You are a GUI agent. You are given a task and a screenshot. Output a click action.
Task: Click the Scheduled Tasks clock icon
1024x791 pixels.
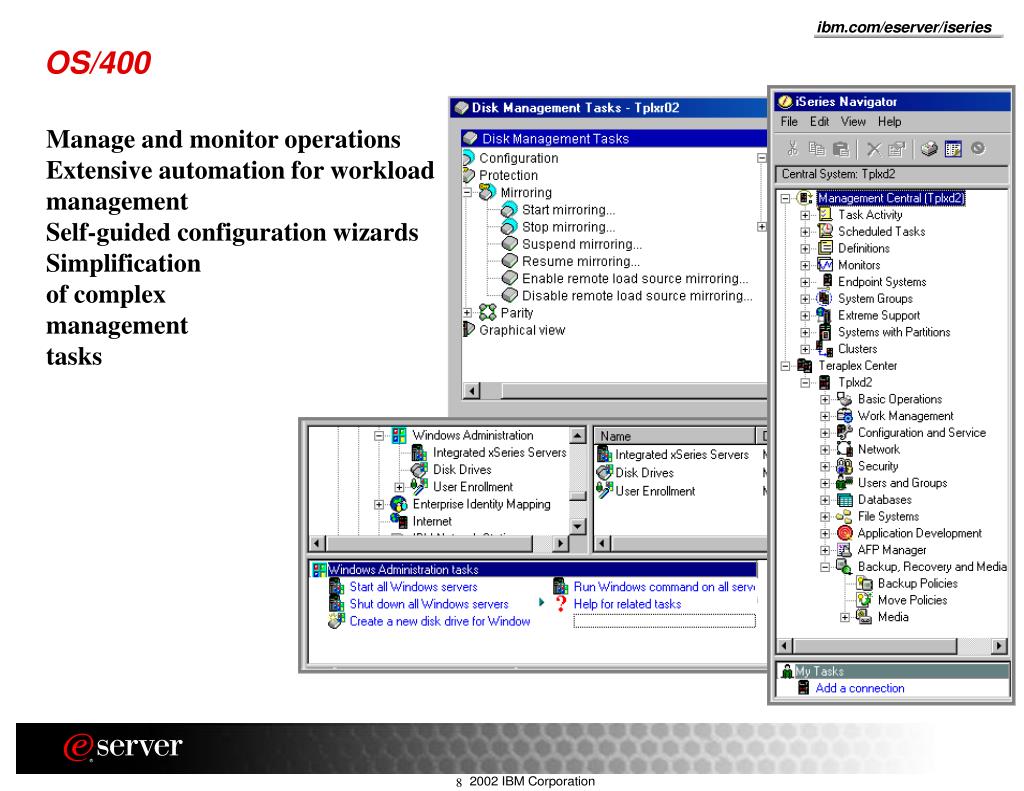click(825, 231)
